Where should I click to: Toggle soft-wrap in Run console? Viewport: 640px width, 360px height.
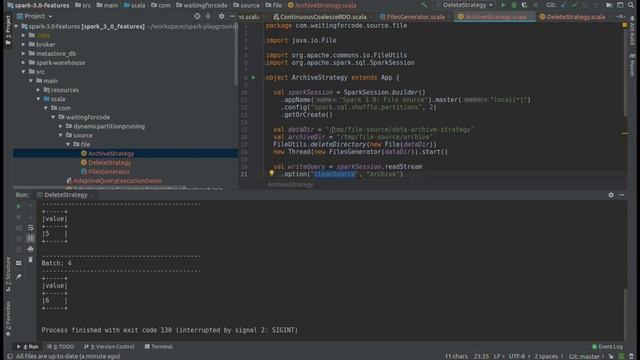tap(31, 228)
